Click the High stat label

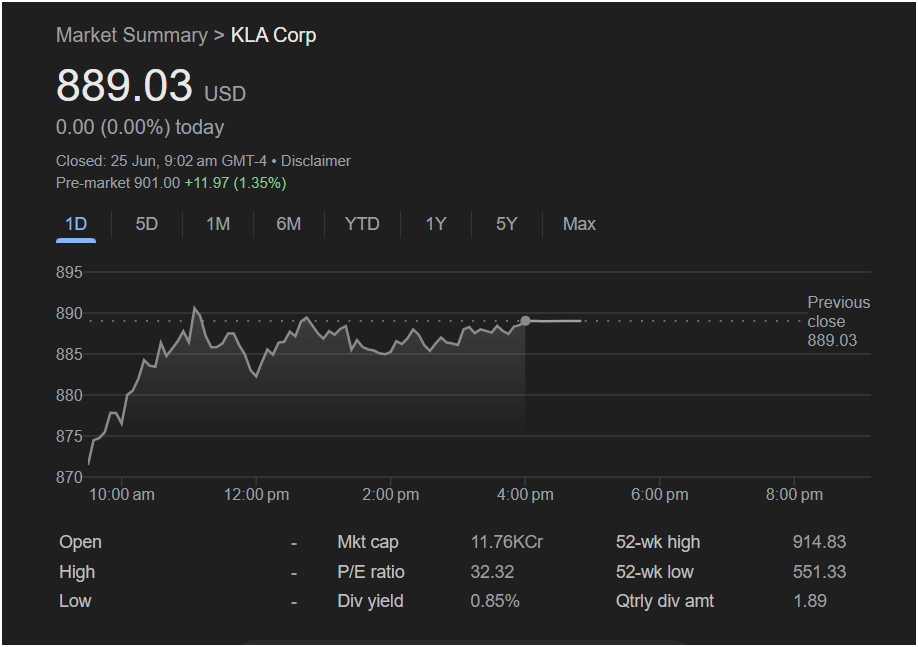pyautogui.click(x=77, y=572)
